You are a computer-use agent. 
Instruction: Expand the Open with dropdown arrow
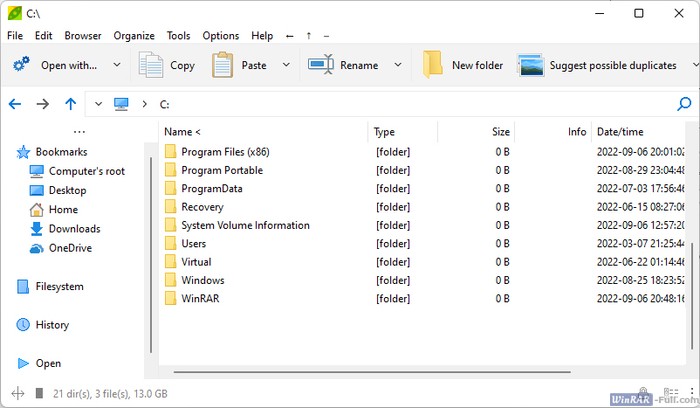(x=117, y=65)
